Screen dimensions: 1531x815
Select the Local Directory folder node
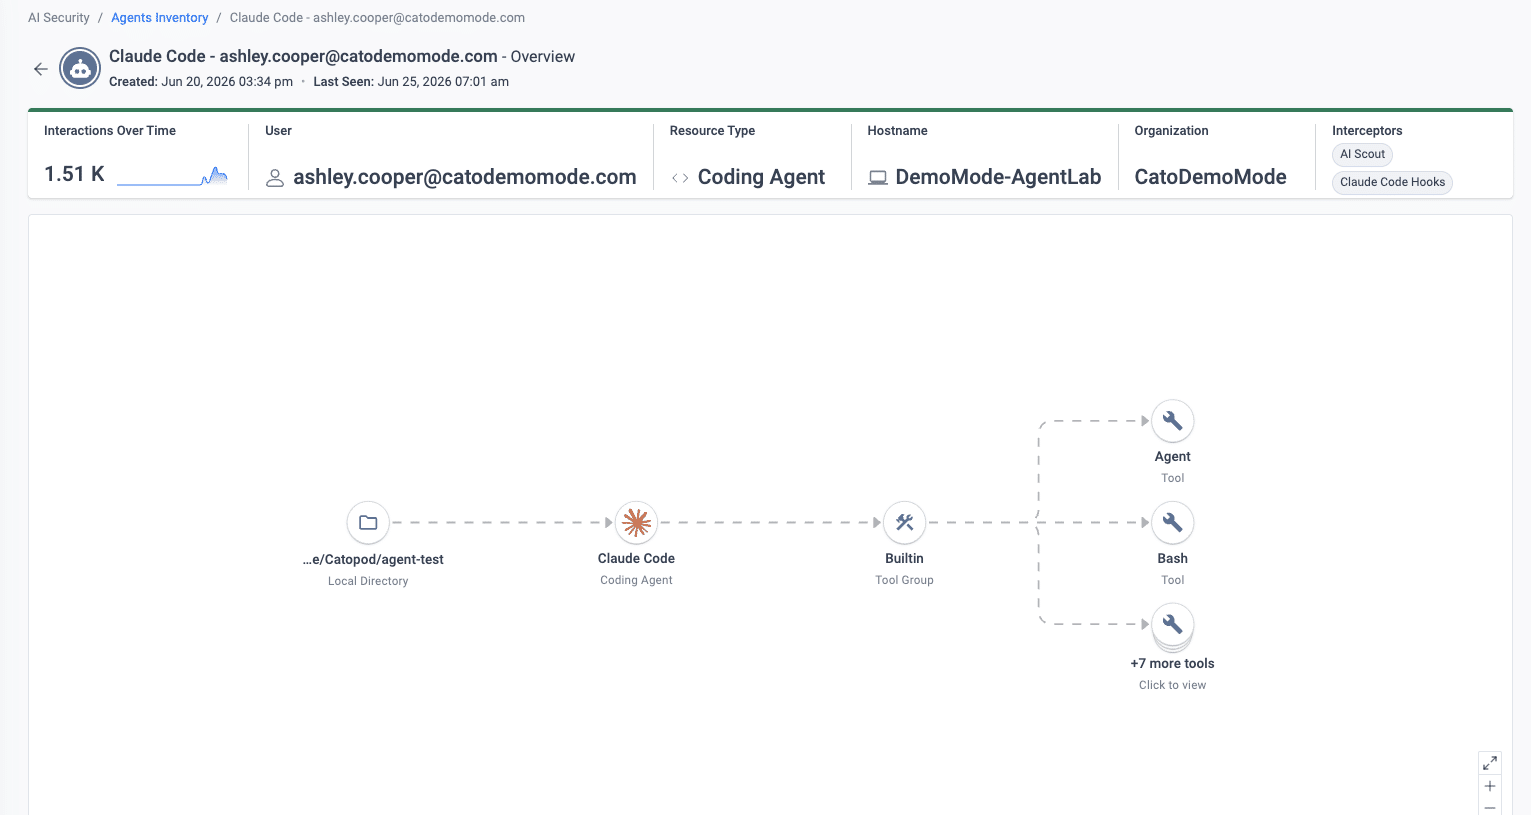click(368, 522)
